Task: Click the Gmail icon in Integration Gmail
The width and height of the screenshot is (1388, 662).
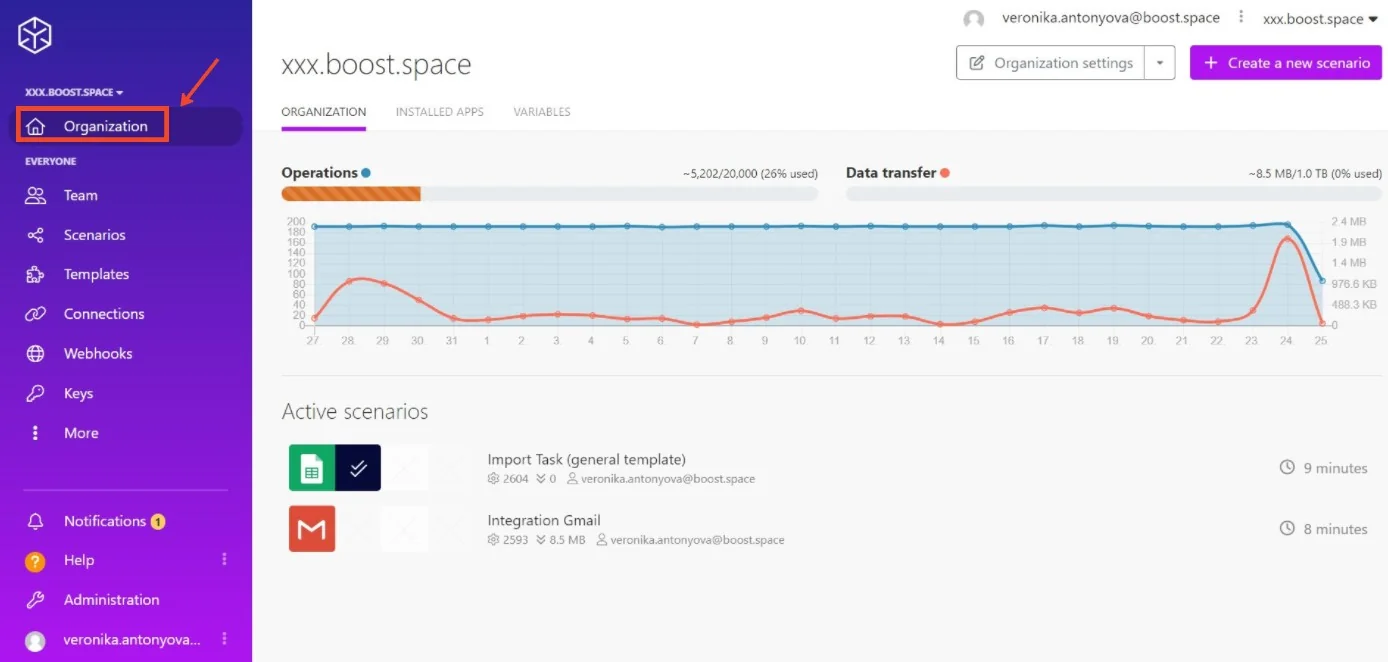Action: [312, 529]
